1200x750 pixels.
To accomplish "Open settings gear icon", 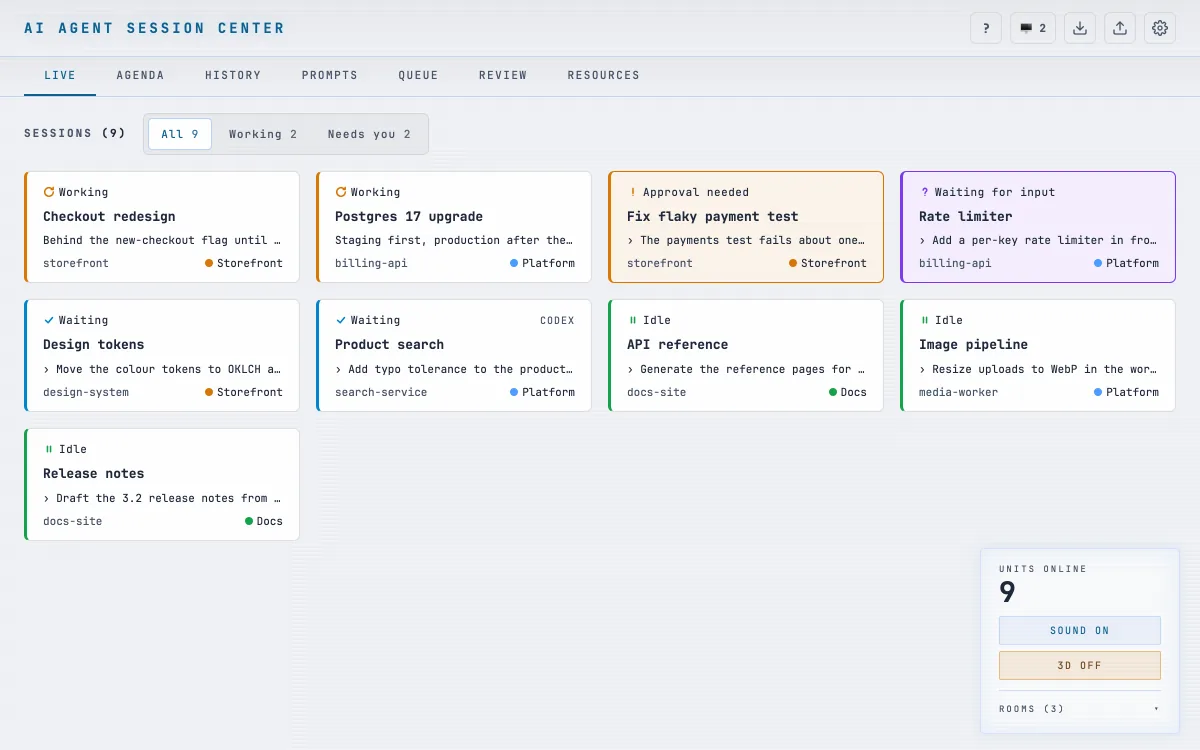I will pyautogui.click(x=1160, y=28).
